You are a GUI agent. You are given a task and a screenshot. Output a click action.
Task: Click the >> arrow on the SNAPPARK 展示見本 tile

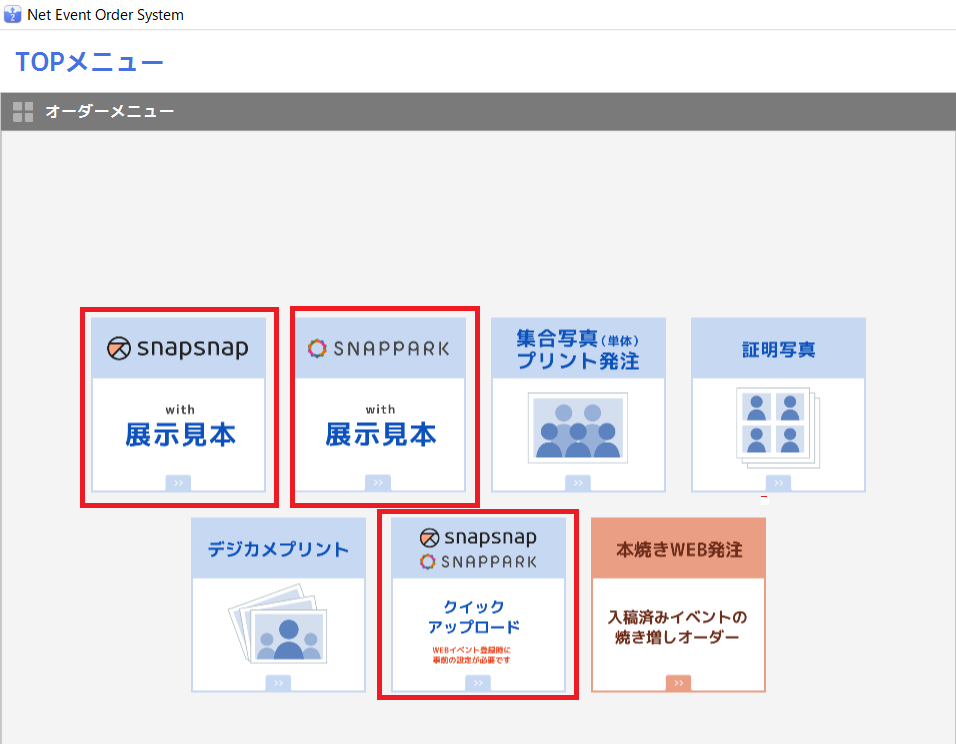point(378,482)
